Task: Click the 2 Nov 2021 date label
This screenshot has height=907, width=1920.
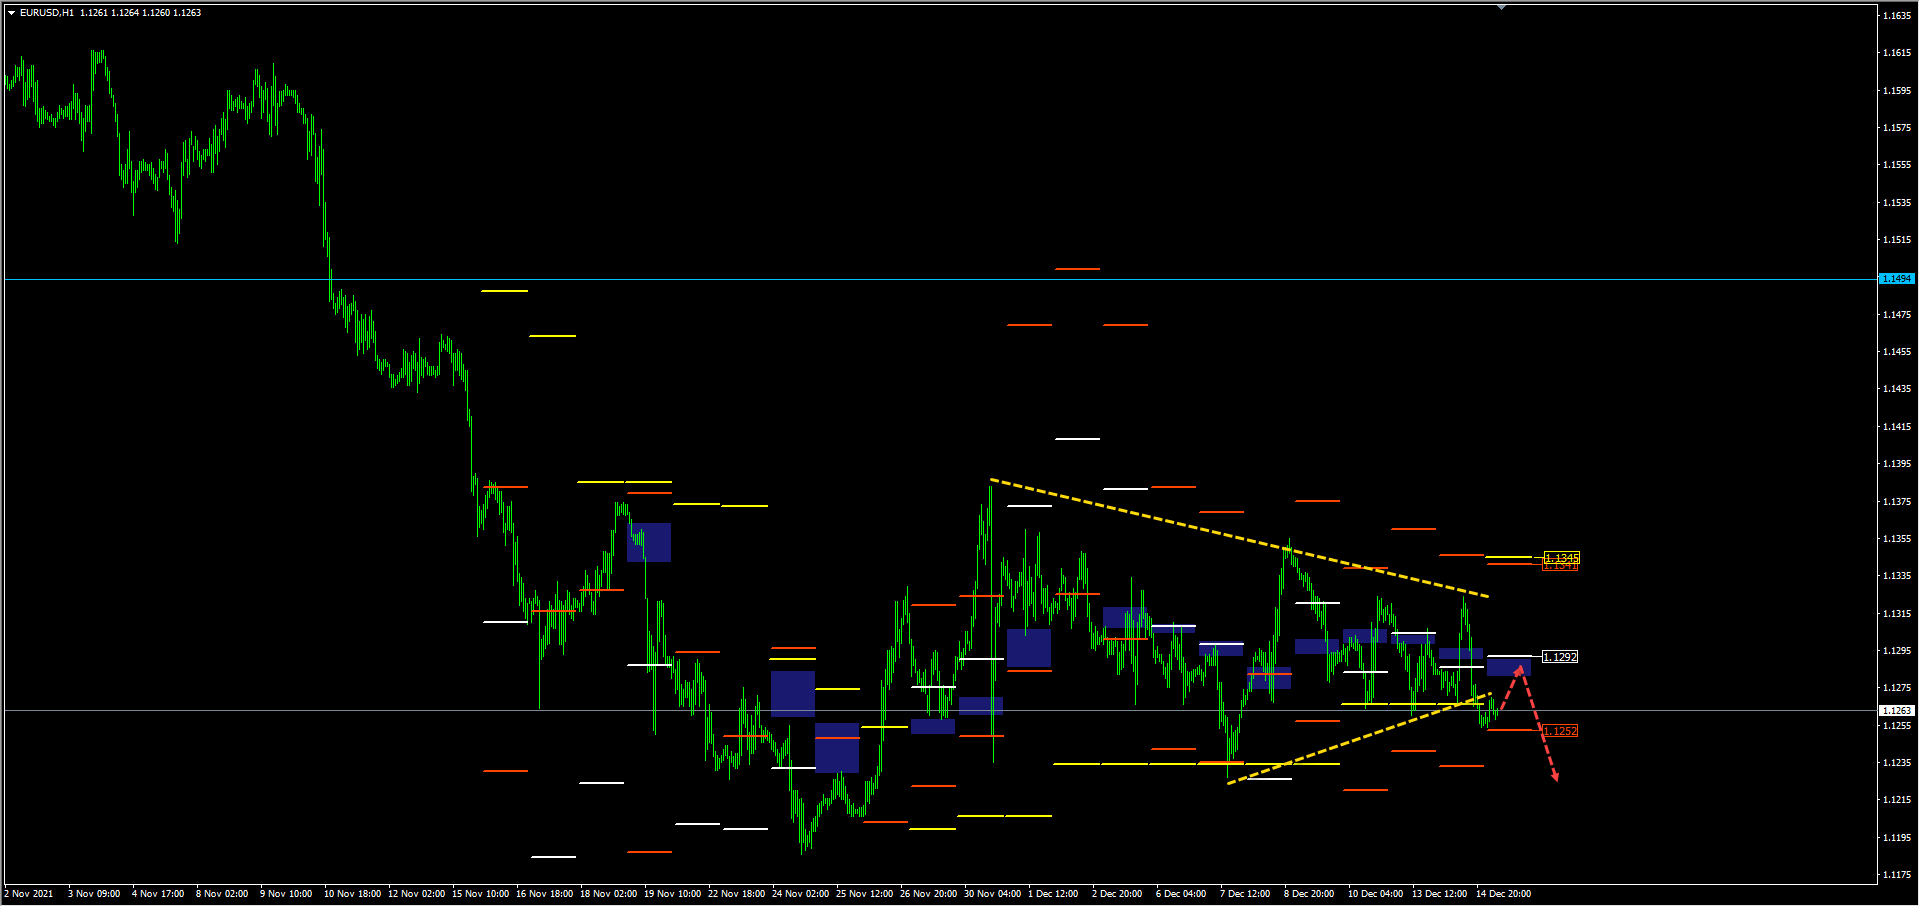Action: (x=29, y=894)
